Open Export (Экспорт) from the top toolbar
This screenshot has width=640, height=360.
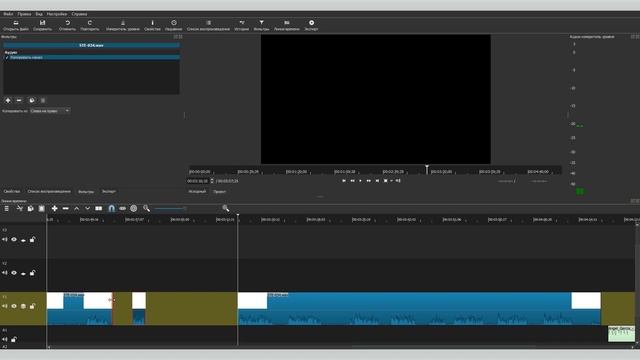[311, 23]
